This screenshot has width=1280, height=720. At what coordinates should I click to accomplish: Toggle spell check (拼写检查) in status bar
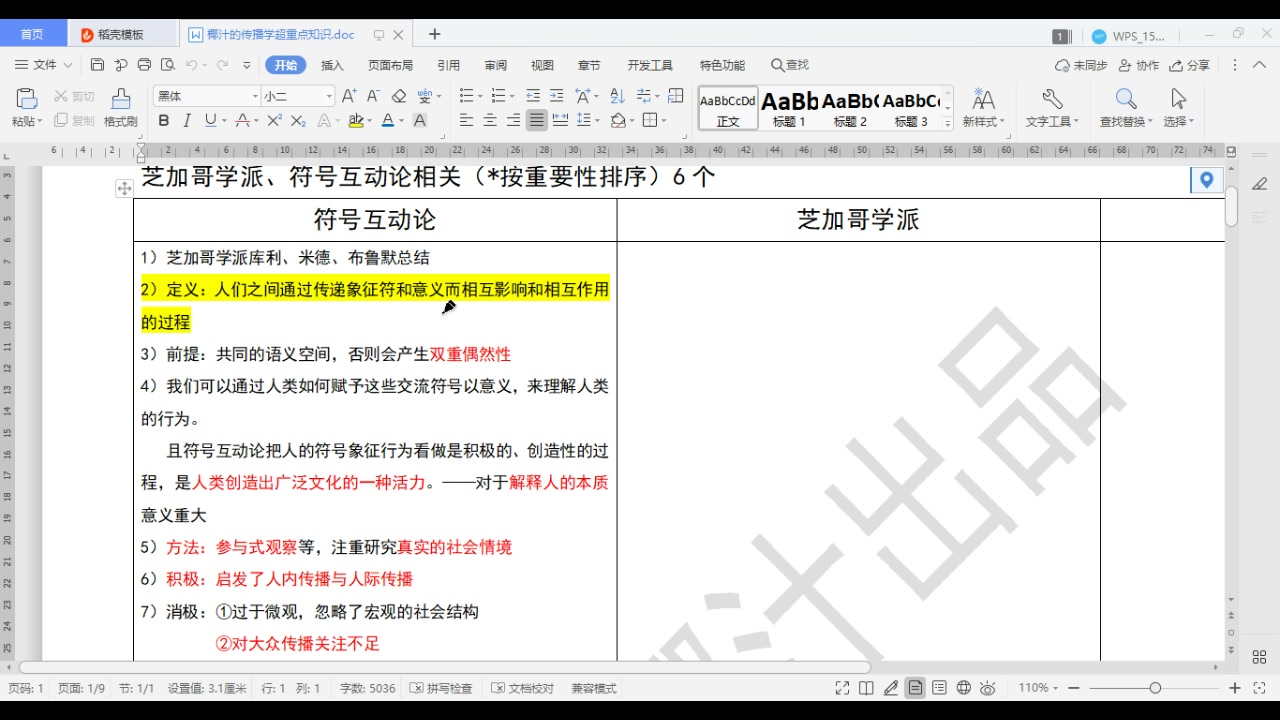[x=441, y=688]
